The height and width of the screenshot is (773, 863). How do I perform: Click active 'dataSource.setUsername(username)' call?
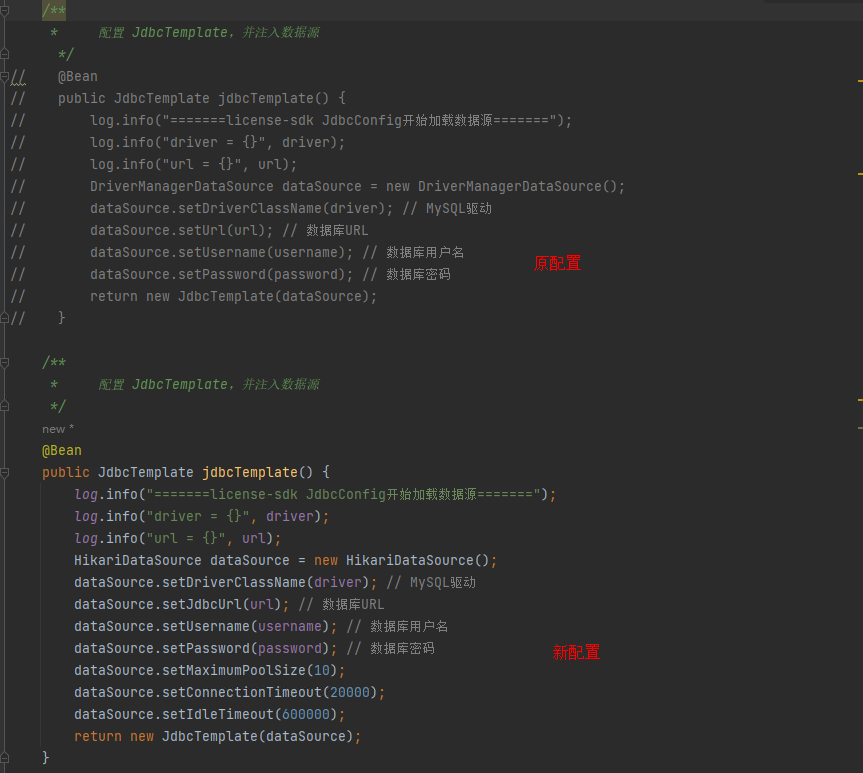tap(205, 627)
